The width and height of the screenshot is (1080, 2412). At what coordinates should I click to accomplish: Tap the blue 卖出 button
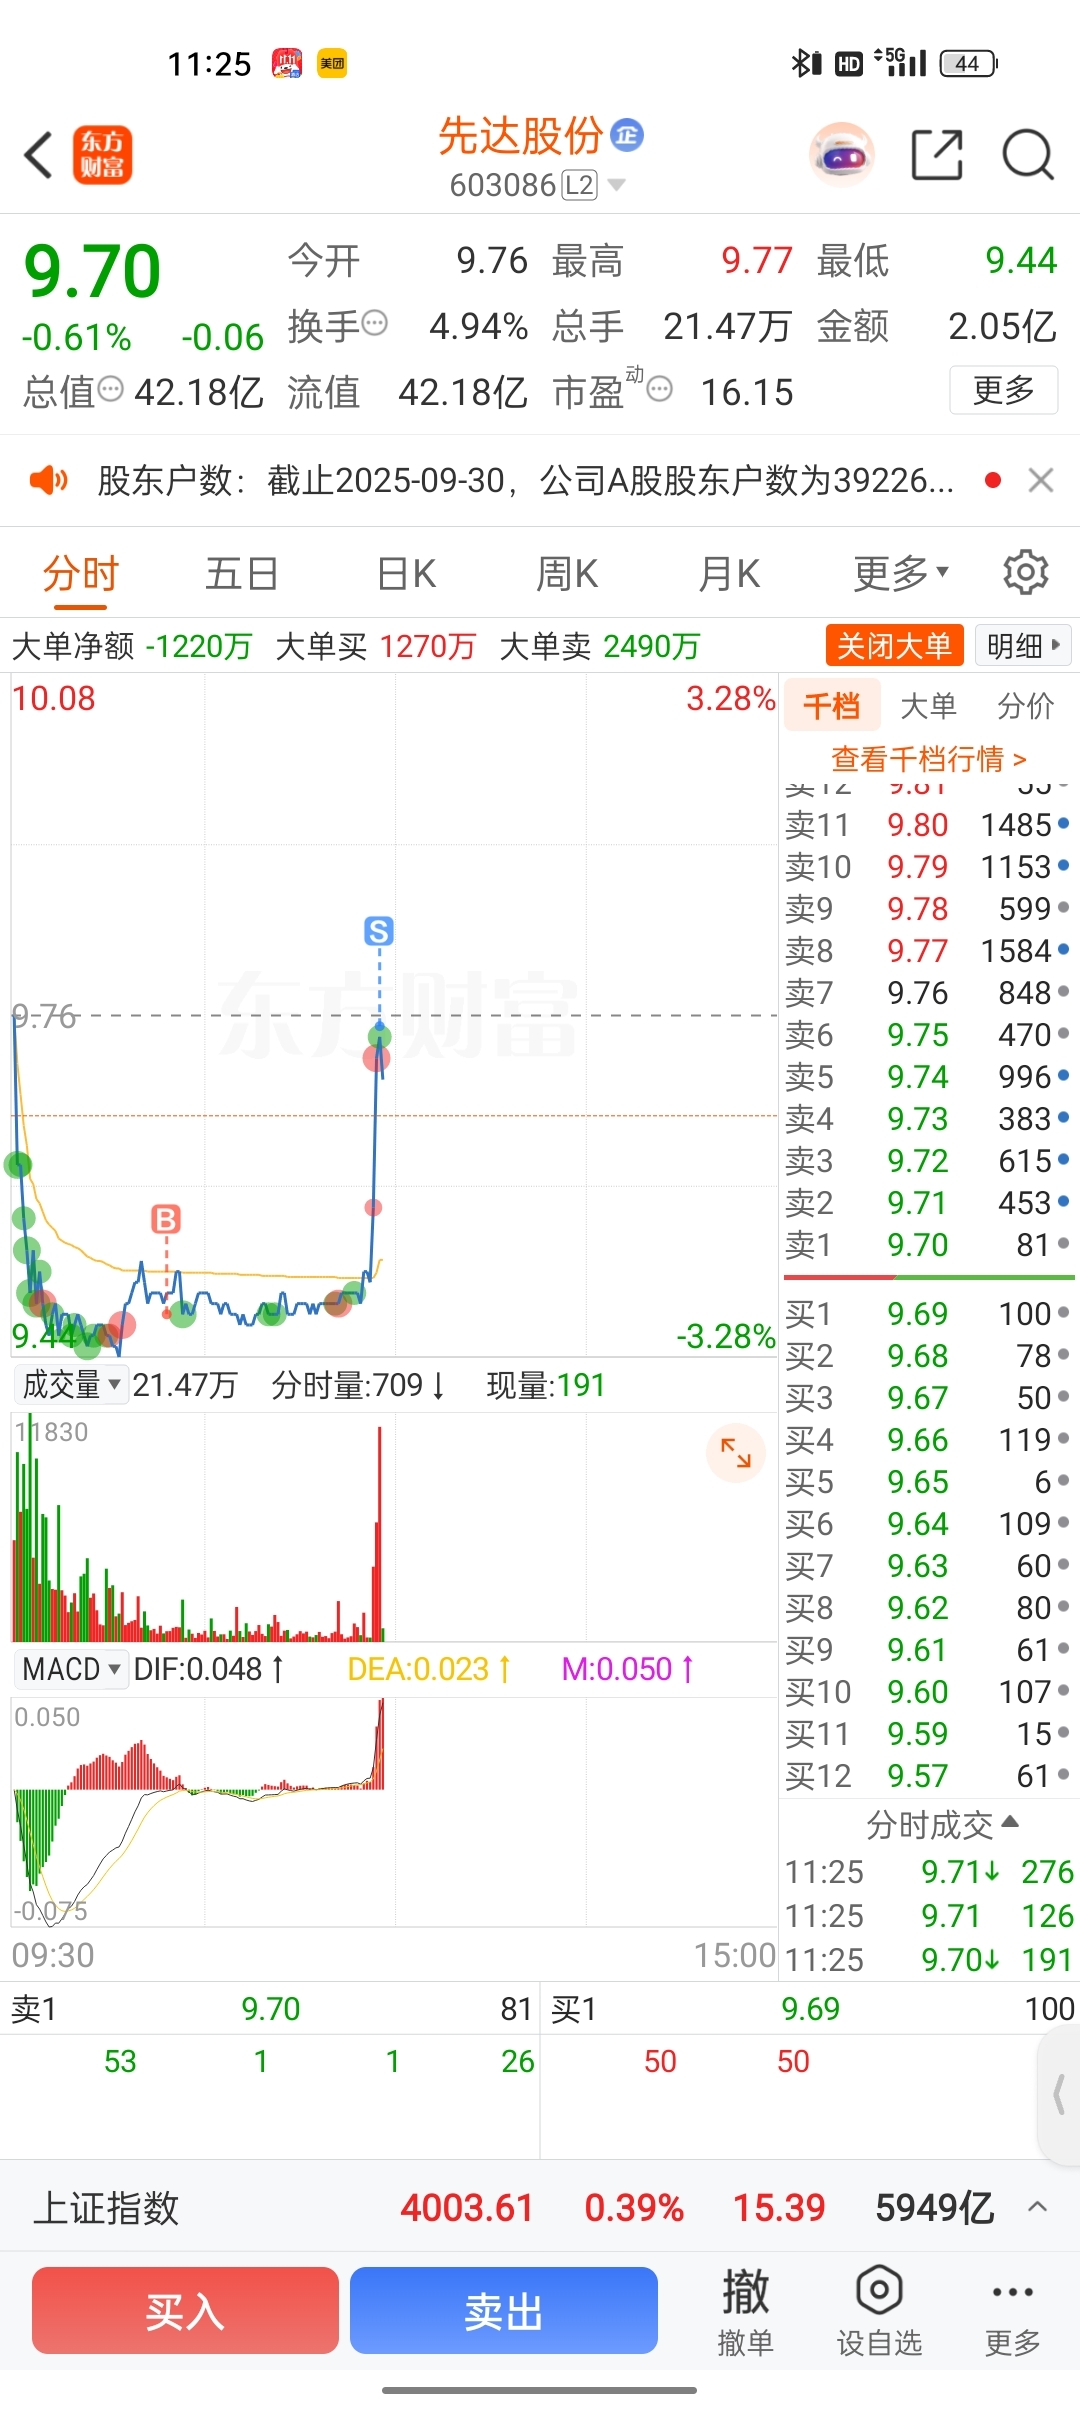(504, 2310)
